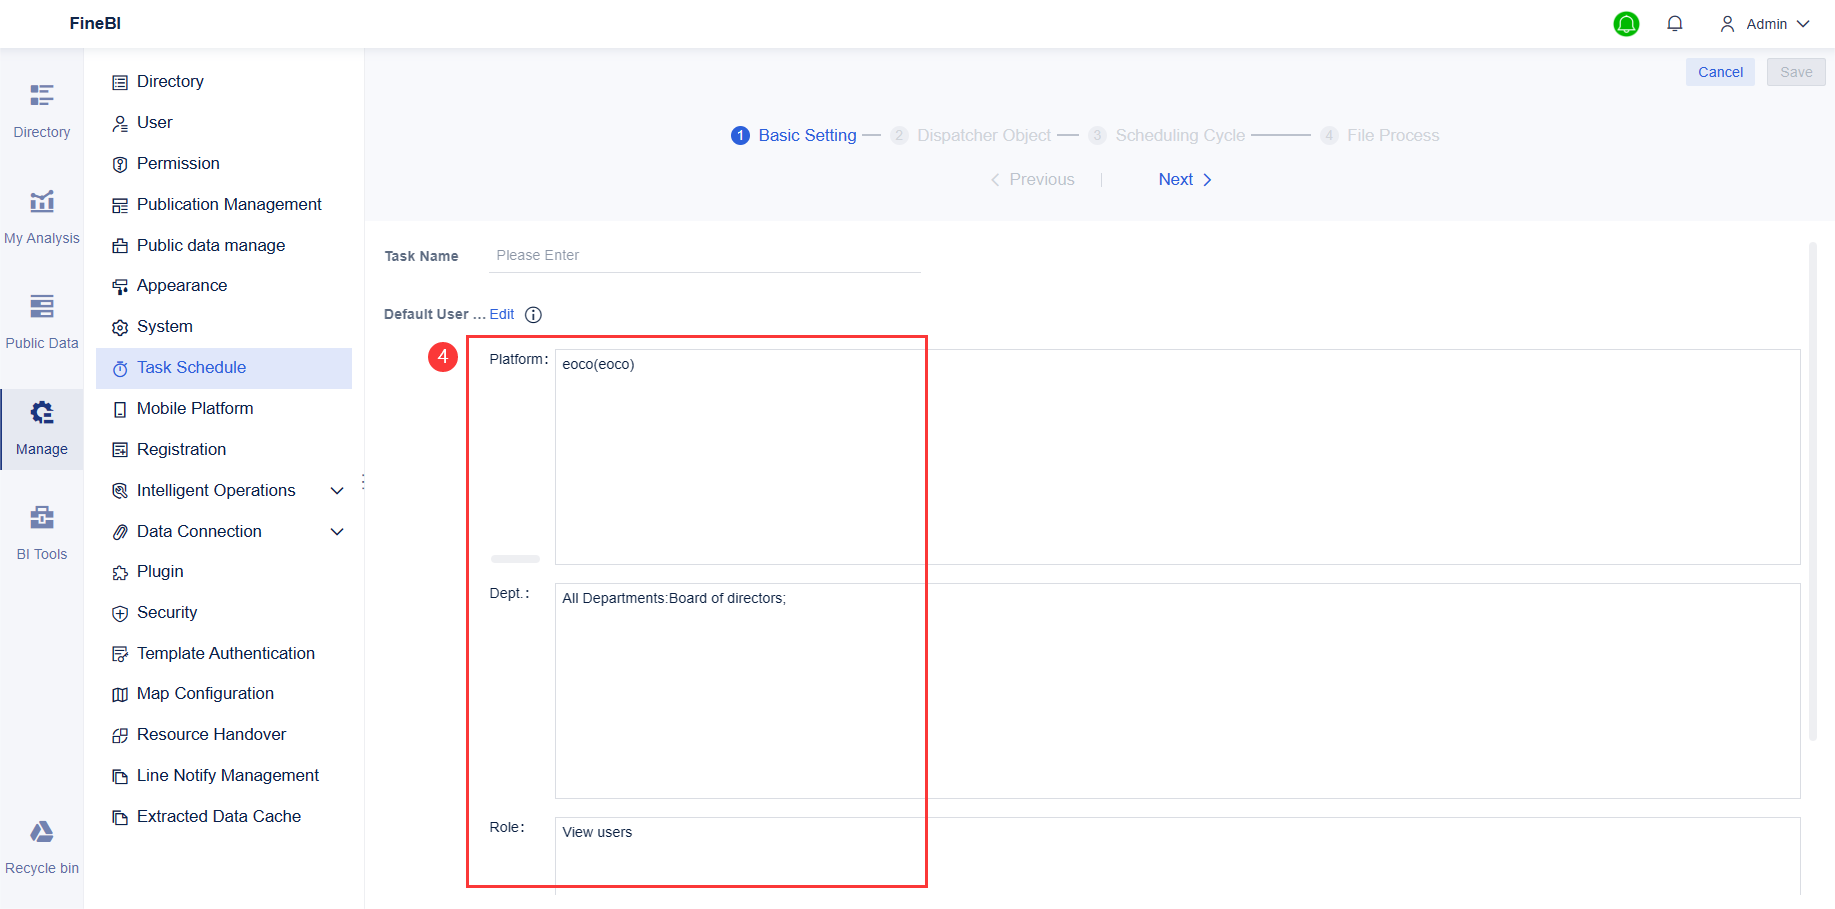Open the Public Data sidebar panel
The height and width of the screenshot is (909, 1835).
coord(41,320)
